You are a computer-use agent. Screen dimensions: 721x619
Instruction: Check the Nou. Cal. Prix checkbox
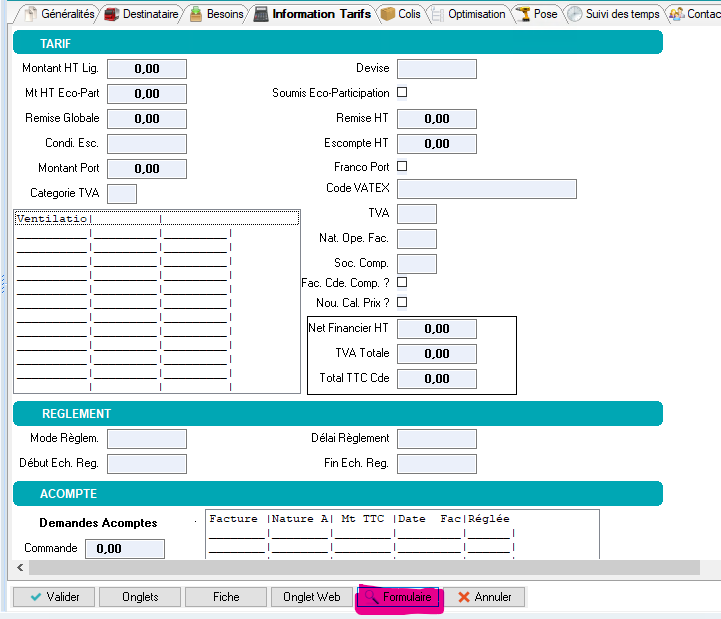pos(402,302)
